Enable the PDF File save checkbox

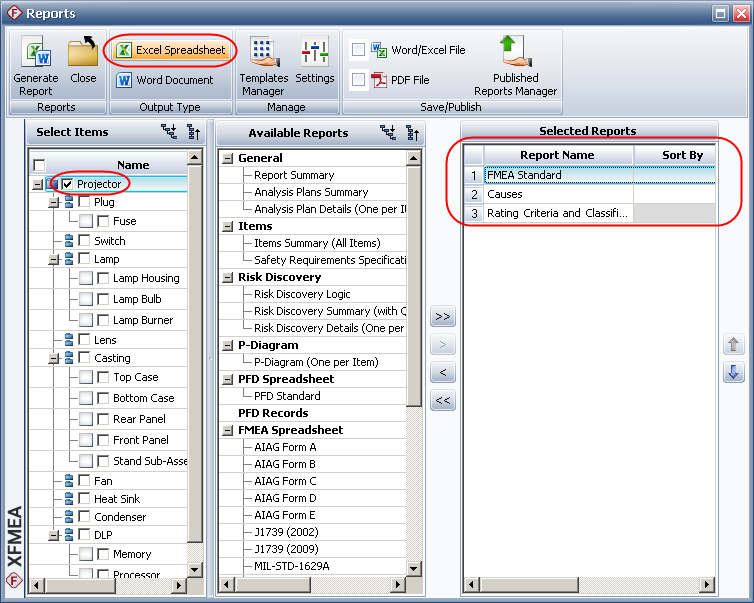358,80
